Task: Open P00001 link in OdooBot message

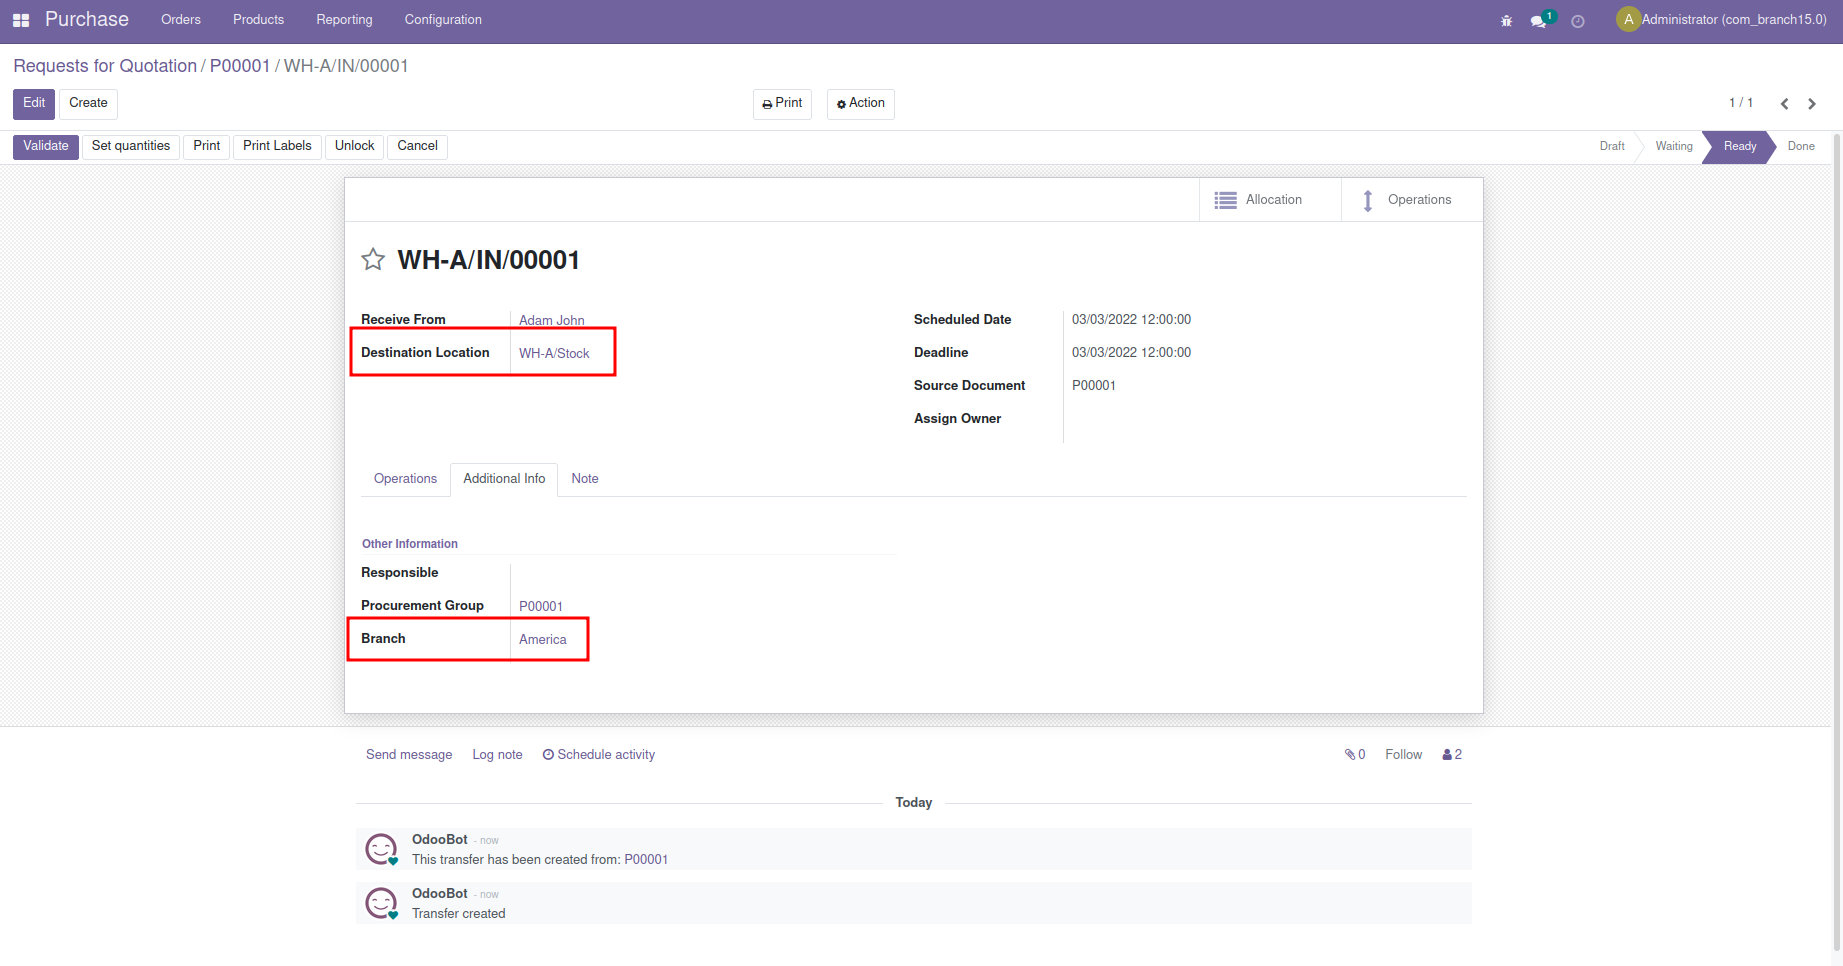Action: click(x=646, y=860)
